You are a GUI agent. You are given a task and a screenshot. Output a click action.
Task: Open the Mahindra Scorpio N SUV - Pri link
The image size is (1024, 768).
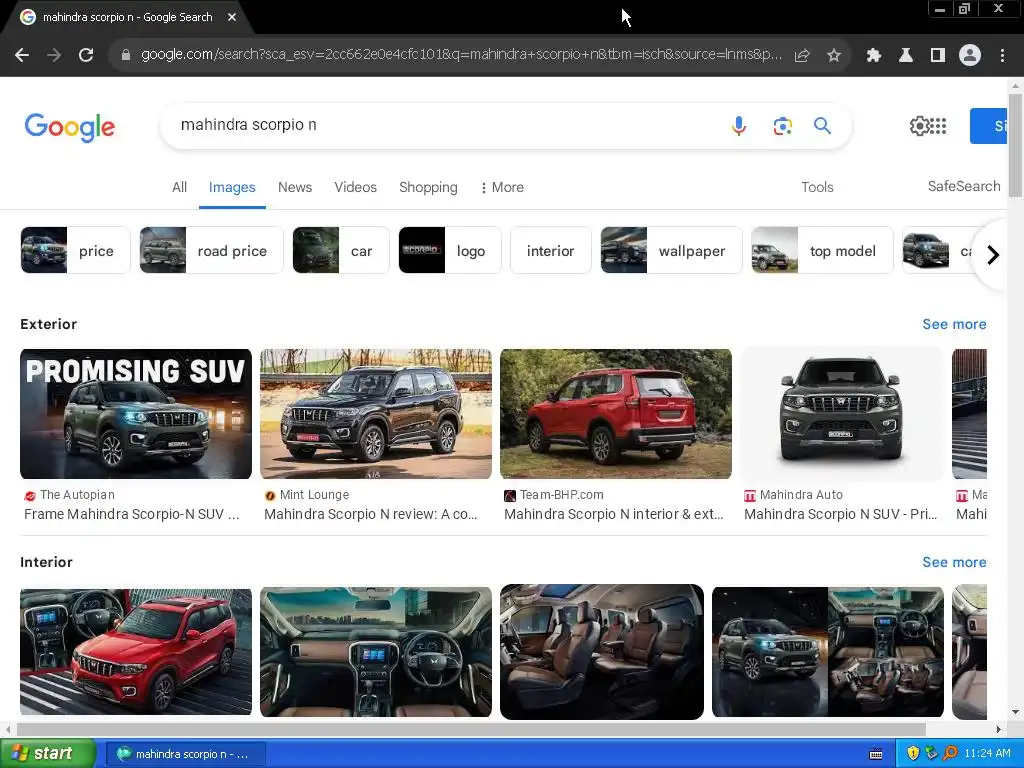(x=840, y=514)
